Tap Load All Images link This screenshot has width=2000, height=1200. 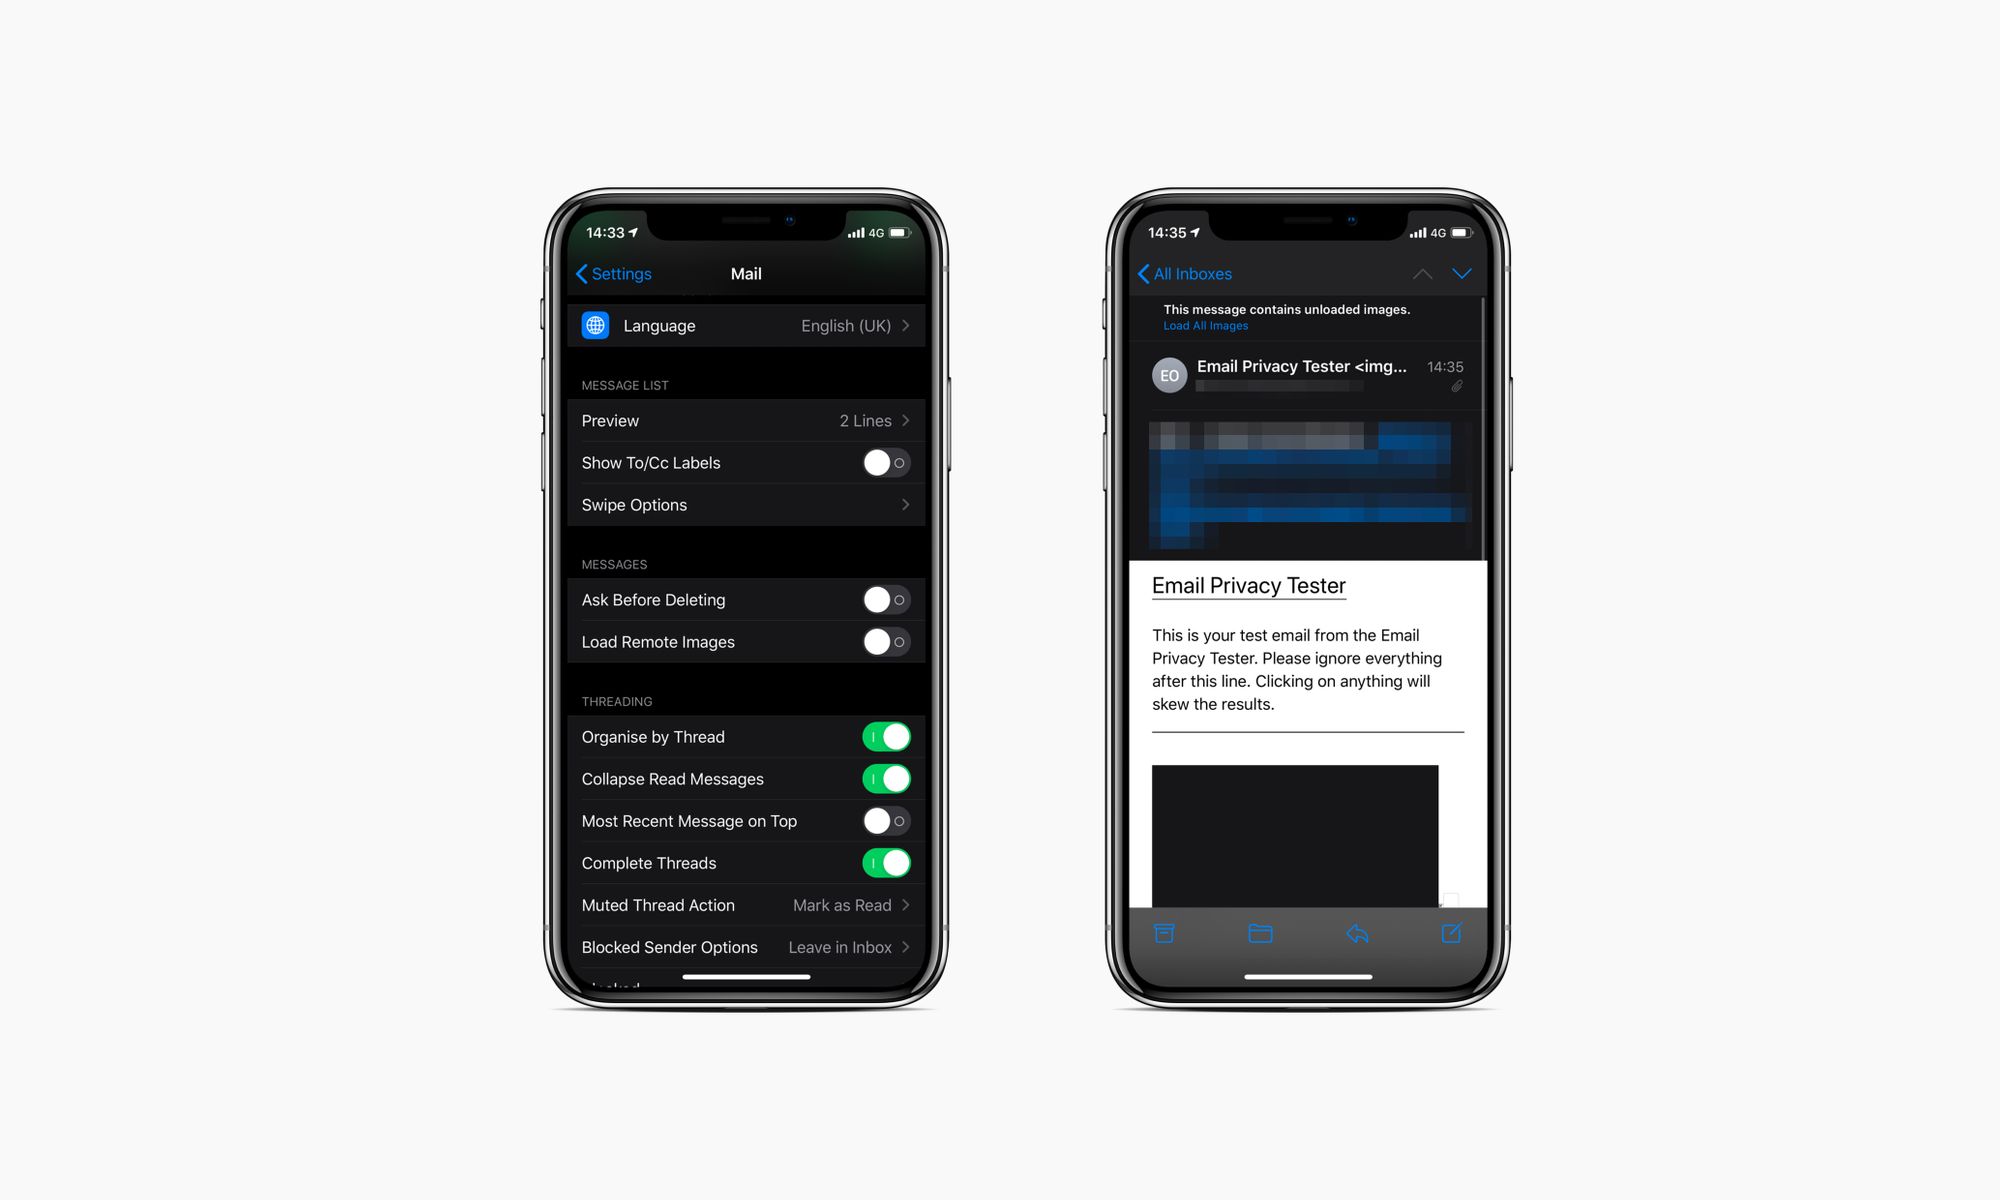click(x=1204, y=326)
